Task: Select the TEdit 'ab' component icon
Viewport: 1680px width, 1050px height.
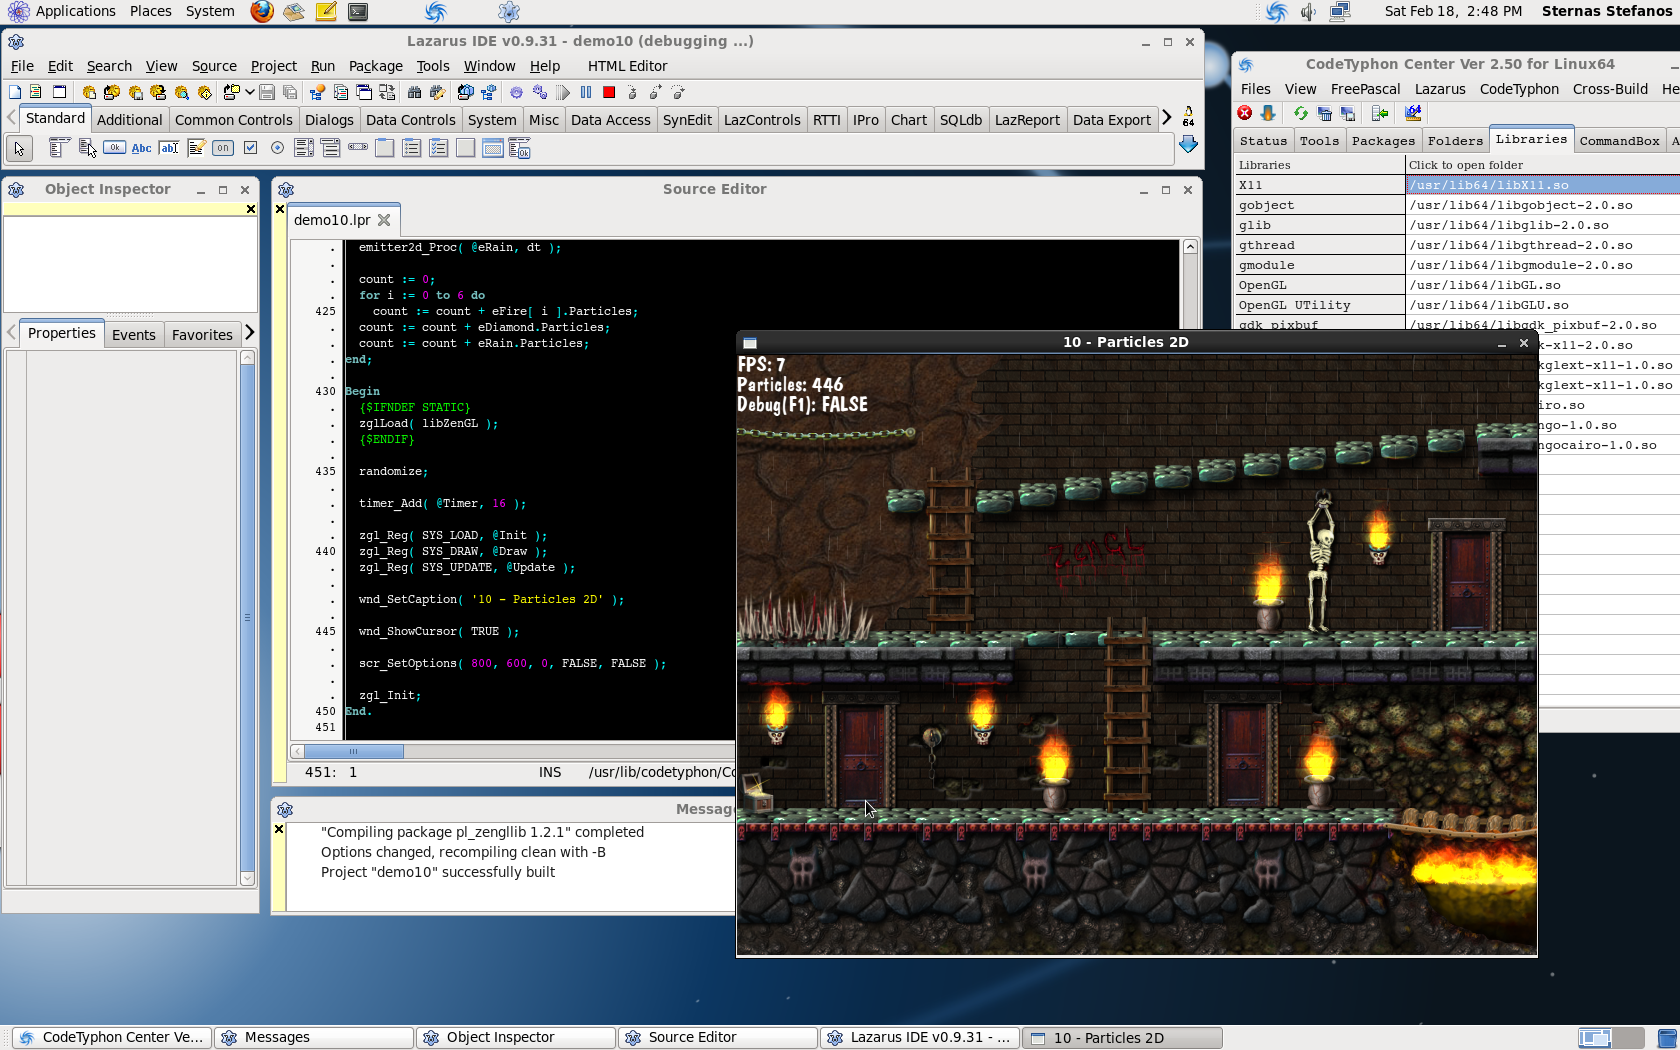Action: click(169, 148)
